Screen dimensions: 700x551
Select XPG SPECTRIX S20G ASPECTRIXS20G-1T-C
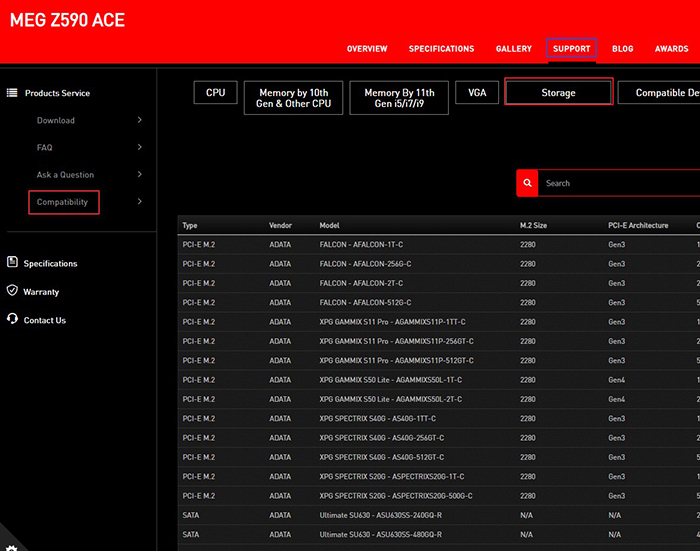pos(392,476)
